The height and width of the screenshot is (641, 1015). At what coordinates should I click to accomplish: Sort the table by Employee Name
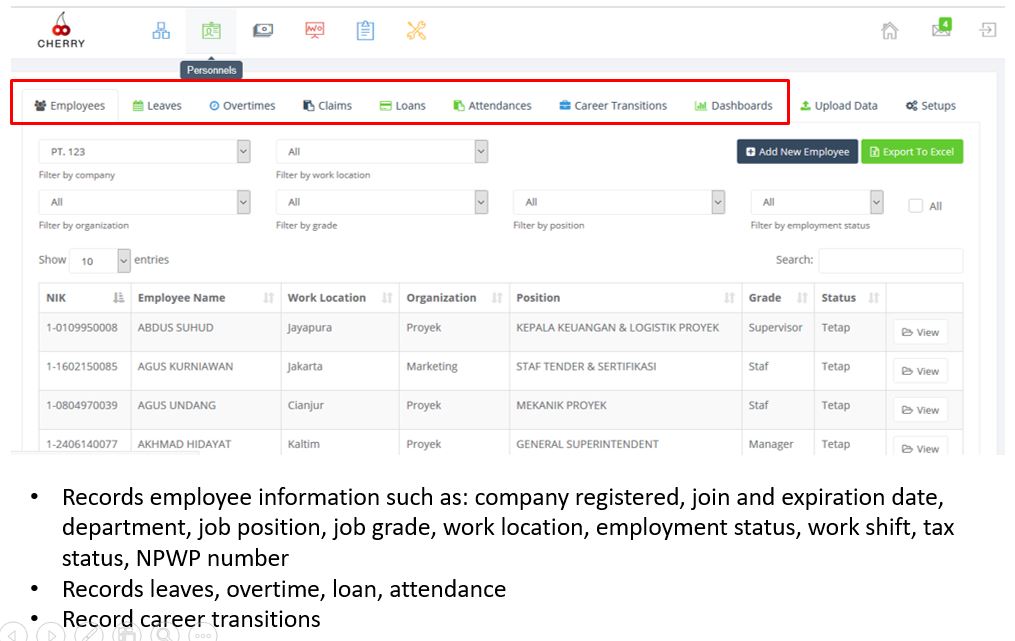coord(268,298)
